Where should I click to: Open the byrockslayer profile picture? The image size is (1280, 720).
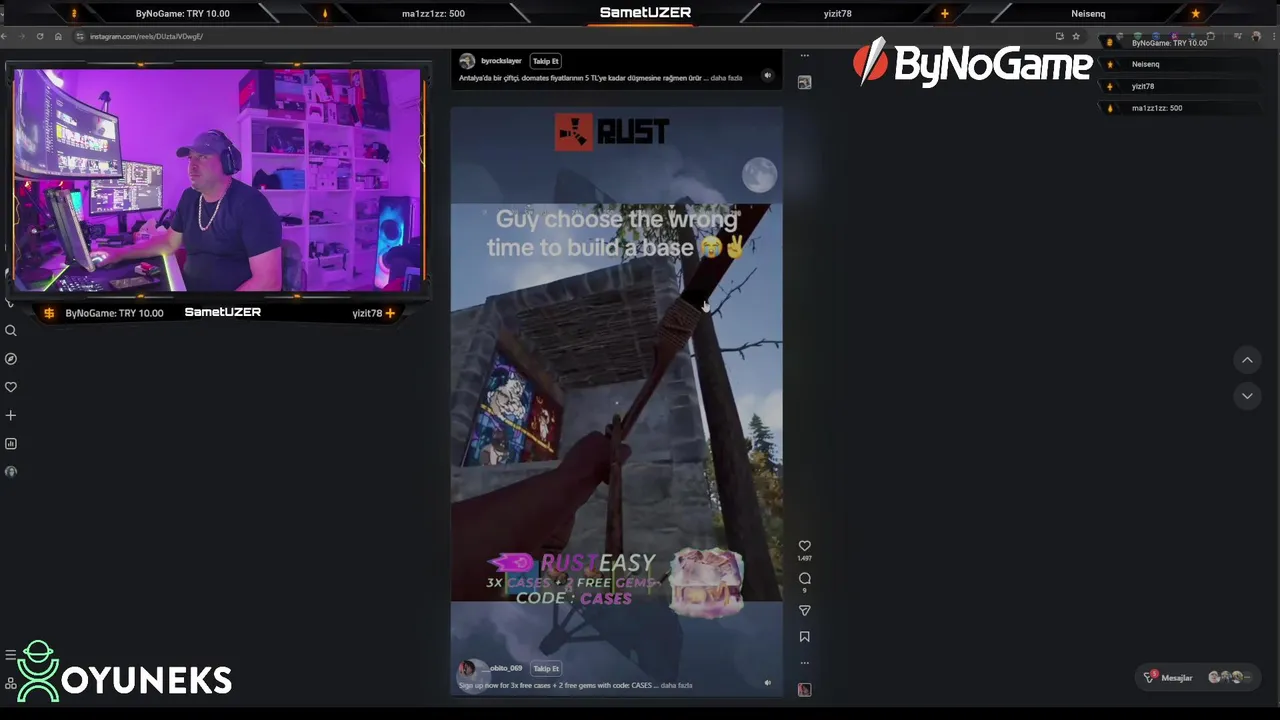[467, 61]
